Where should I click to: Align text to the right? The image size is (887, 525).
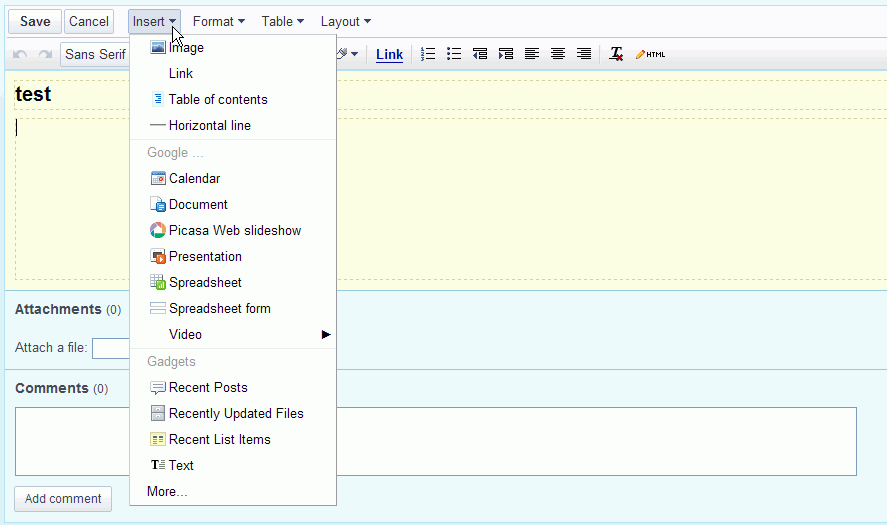pos(584,54)
